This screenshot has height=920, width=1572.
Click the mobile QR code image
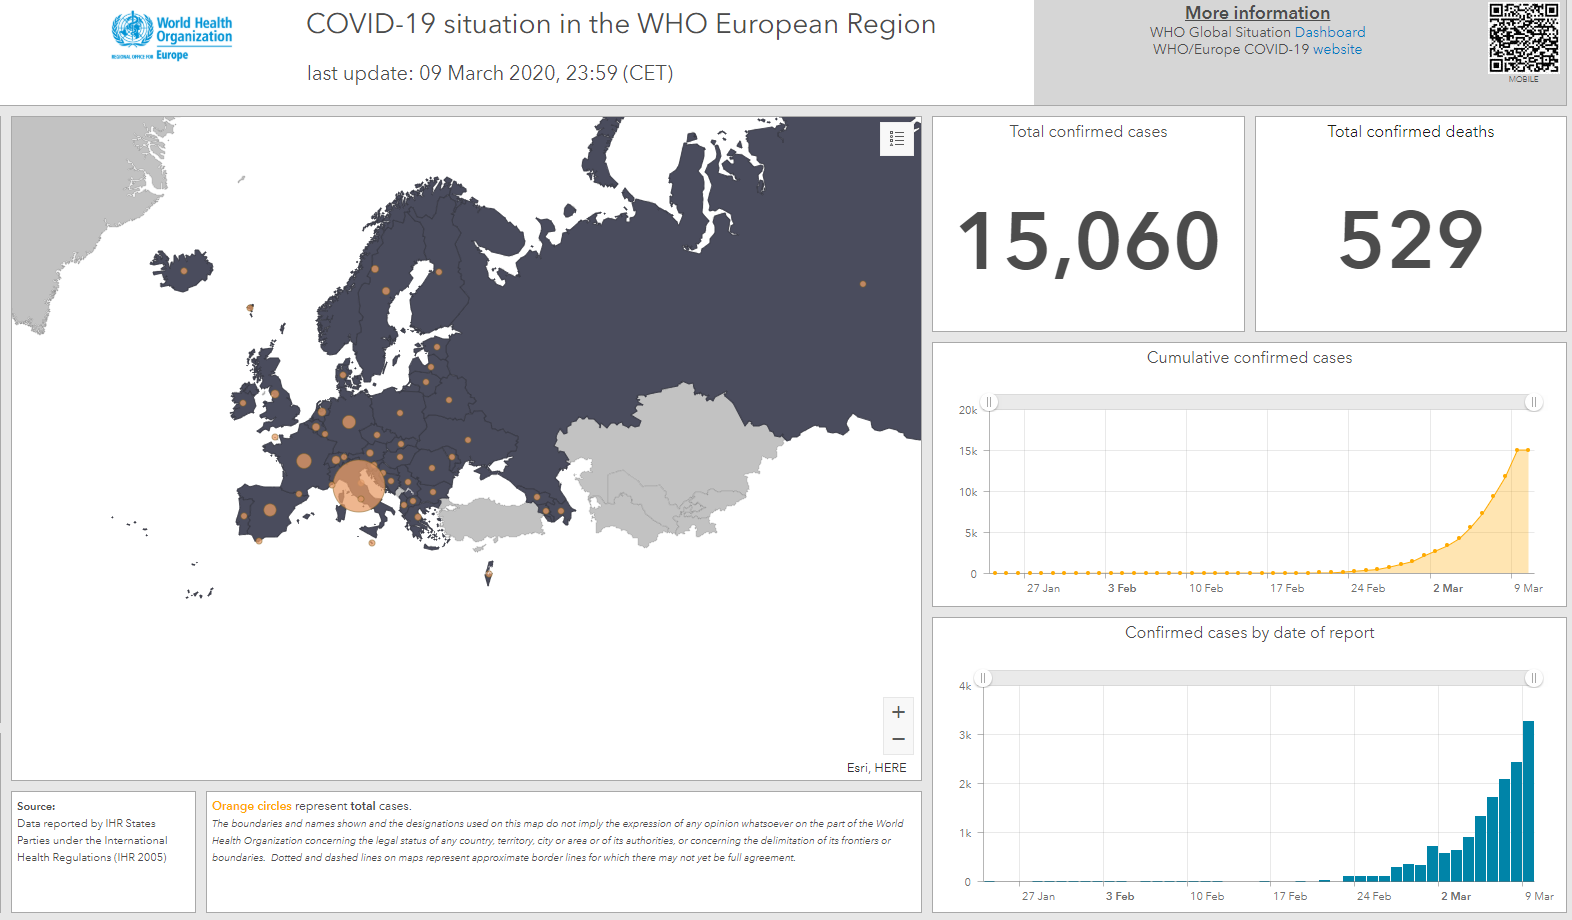click(1523, 39)
